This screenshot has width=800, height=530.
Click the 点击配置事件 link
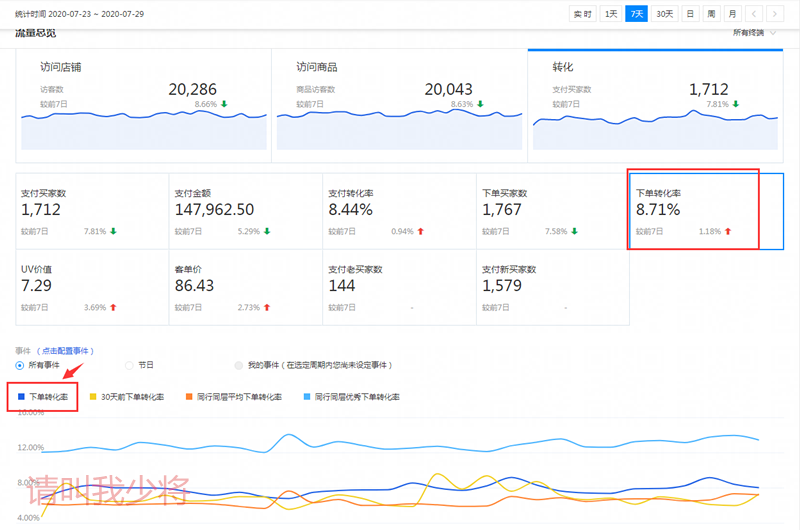click(65, 351)
